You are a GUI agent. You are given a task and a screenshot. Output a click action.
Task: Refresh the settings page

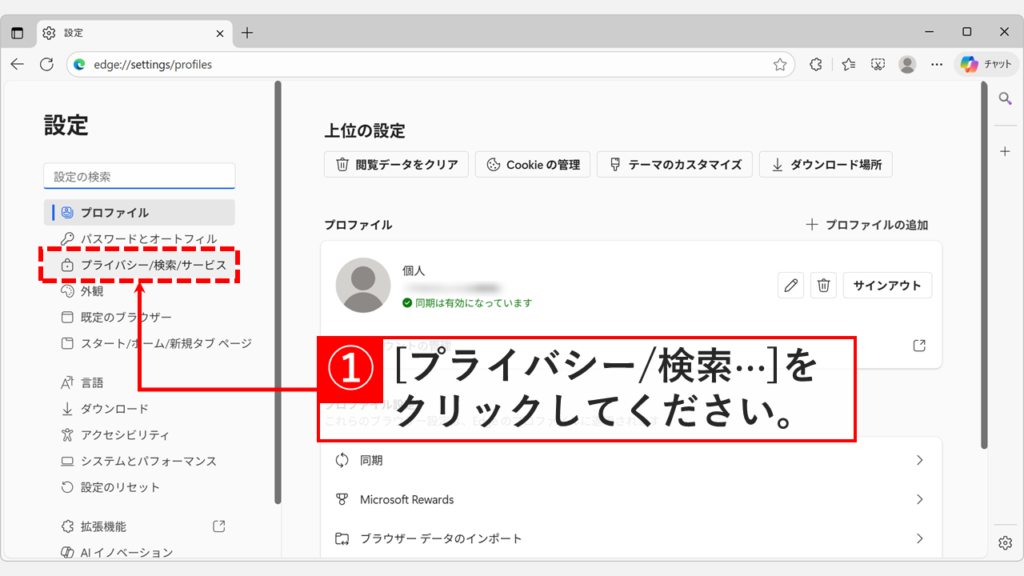pyautogui.click(x=47, y=64)
